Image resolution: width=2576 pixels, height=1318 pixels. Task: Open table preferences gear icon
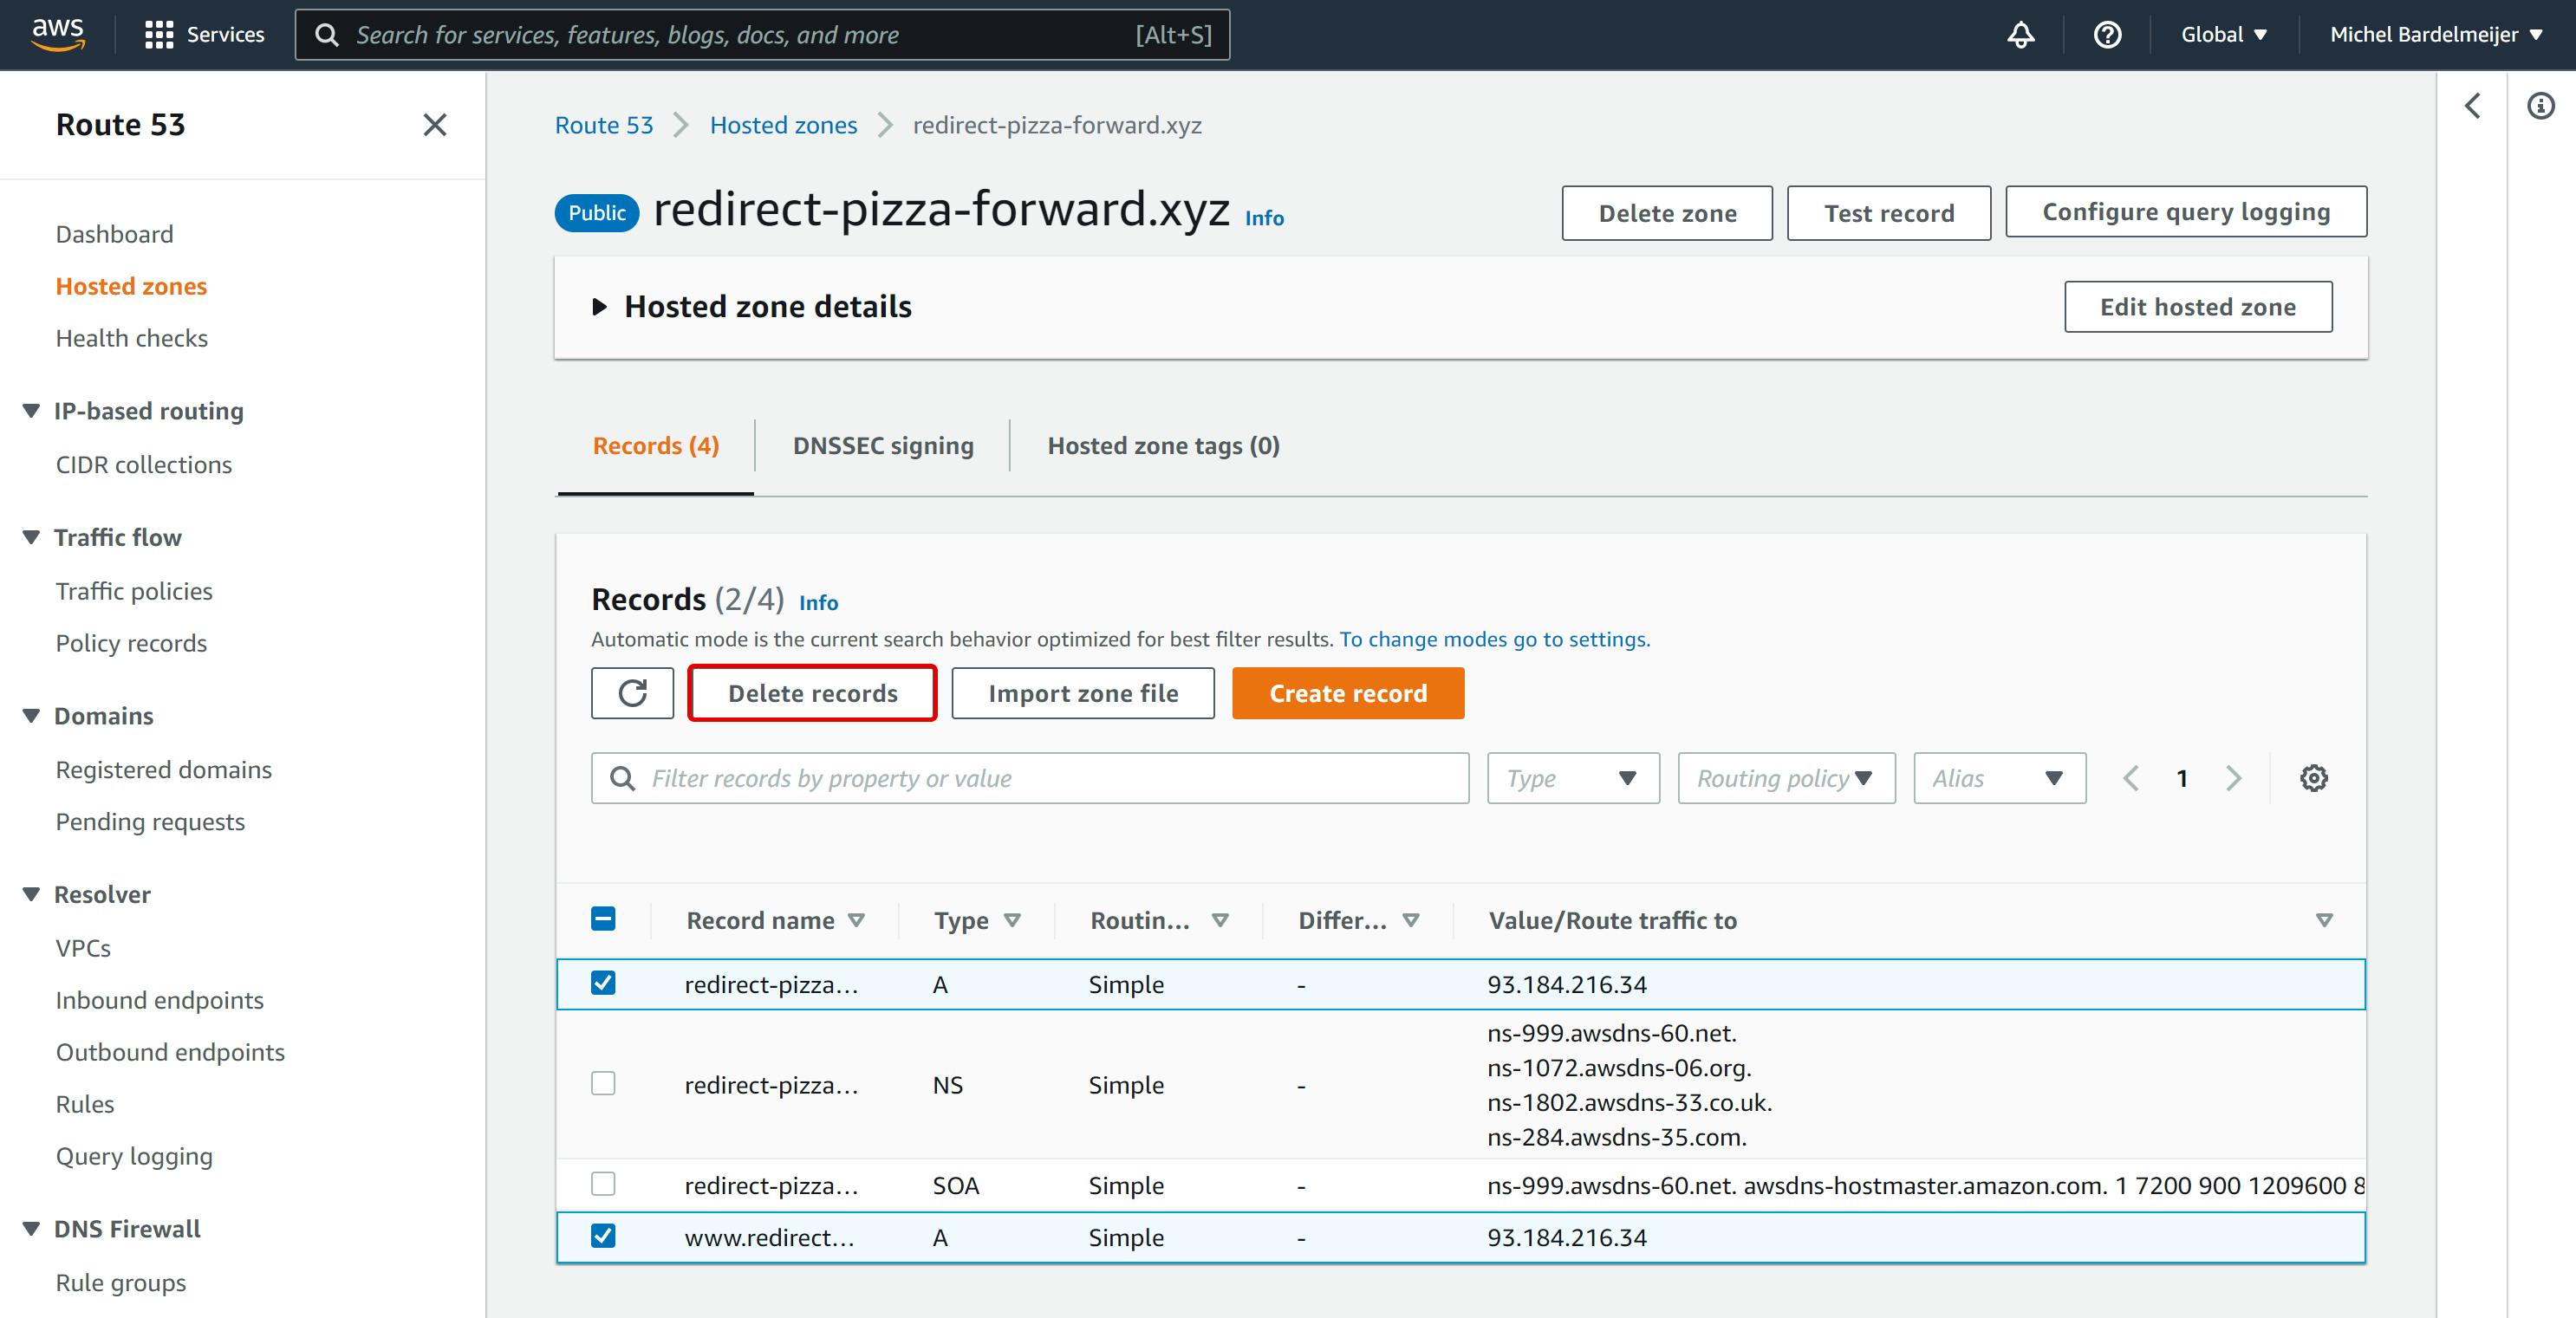click(2313, 778)
